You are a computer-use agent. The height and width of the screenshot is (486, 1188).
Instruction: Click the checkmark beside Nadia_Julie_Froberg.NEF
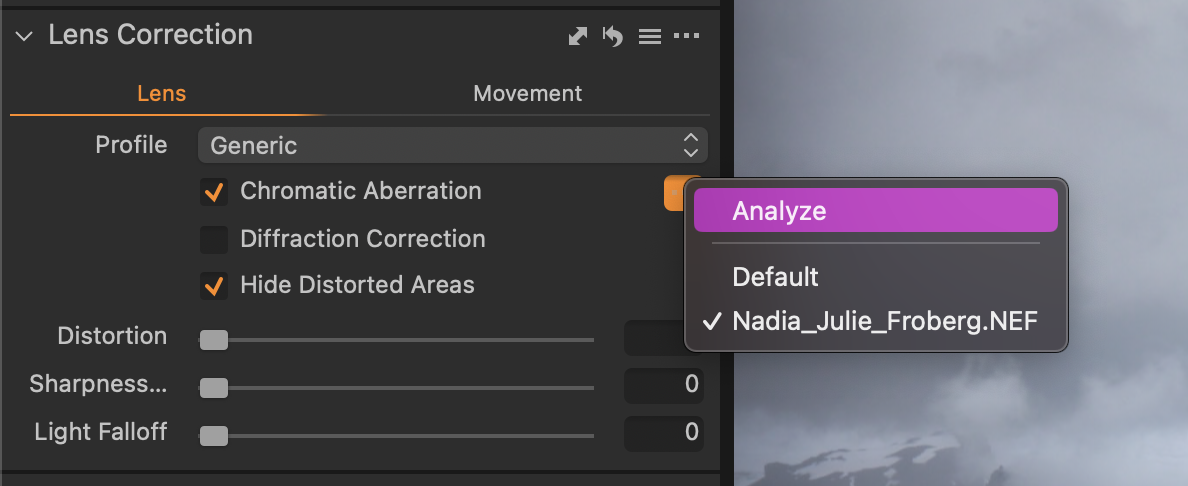[x=711, y=321]
